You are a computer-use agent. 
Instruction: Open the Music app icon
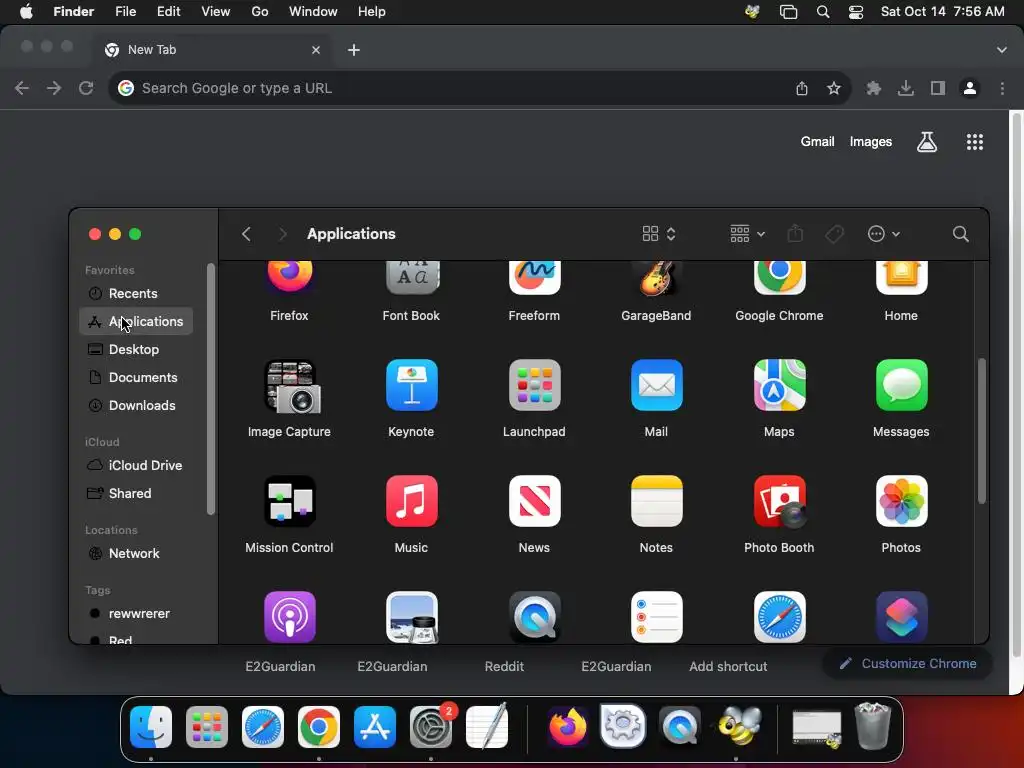click(411, 501)
